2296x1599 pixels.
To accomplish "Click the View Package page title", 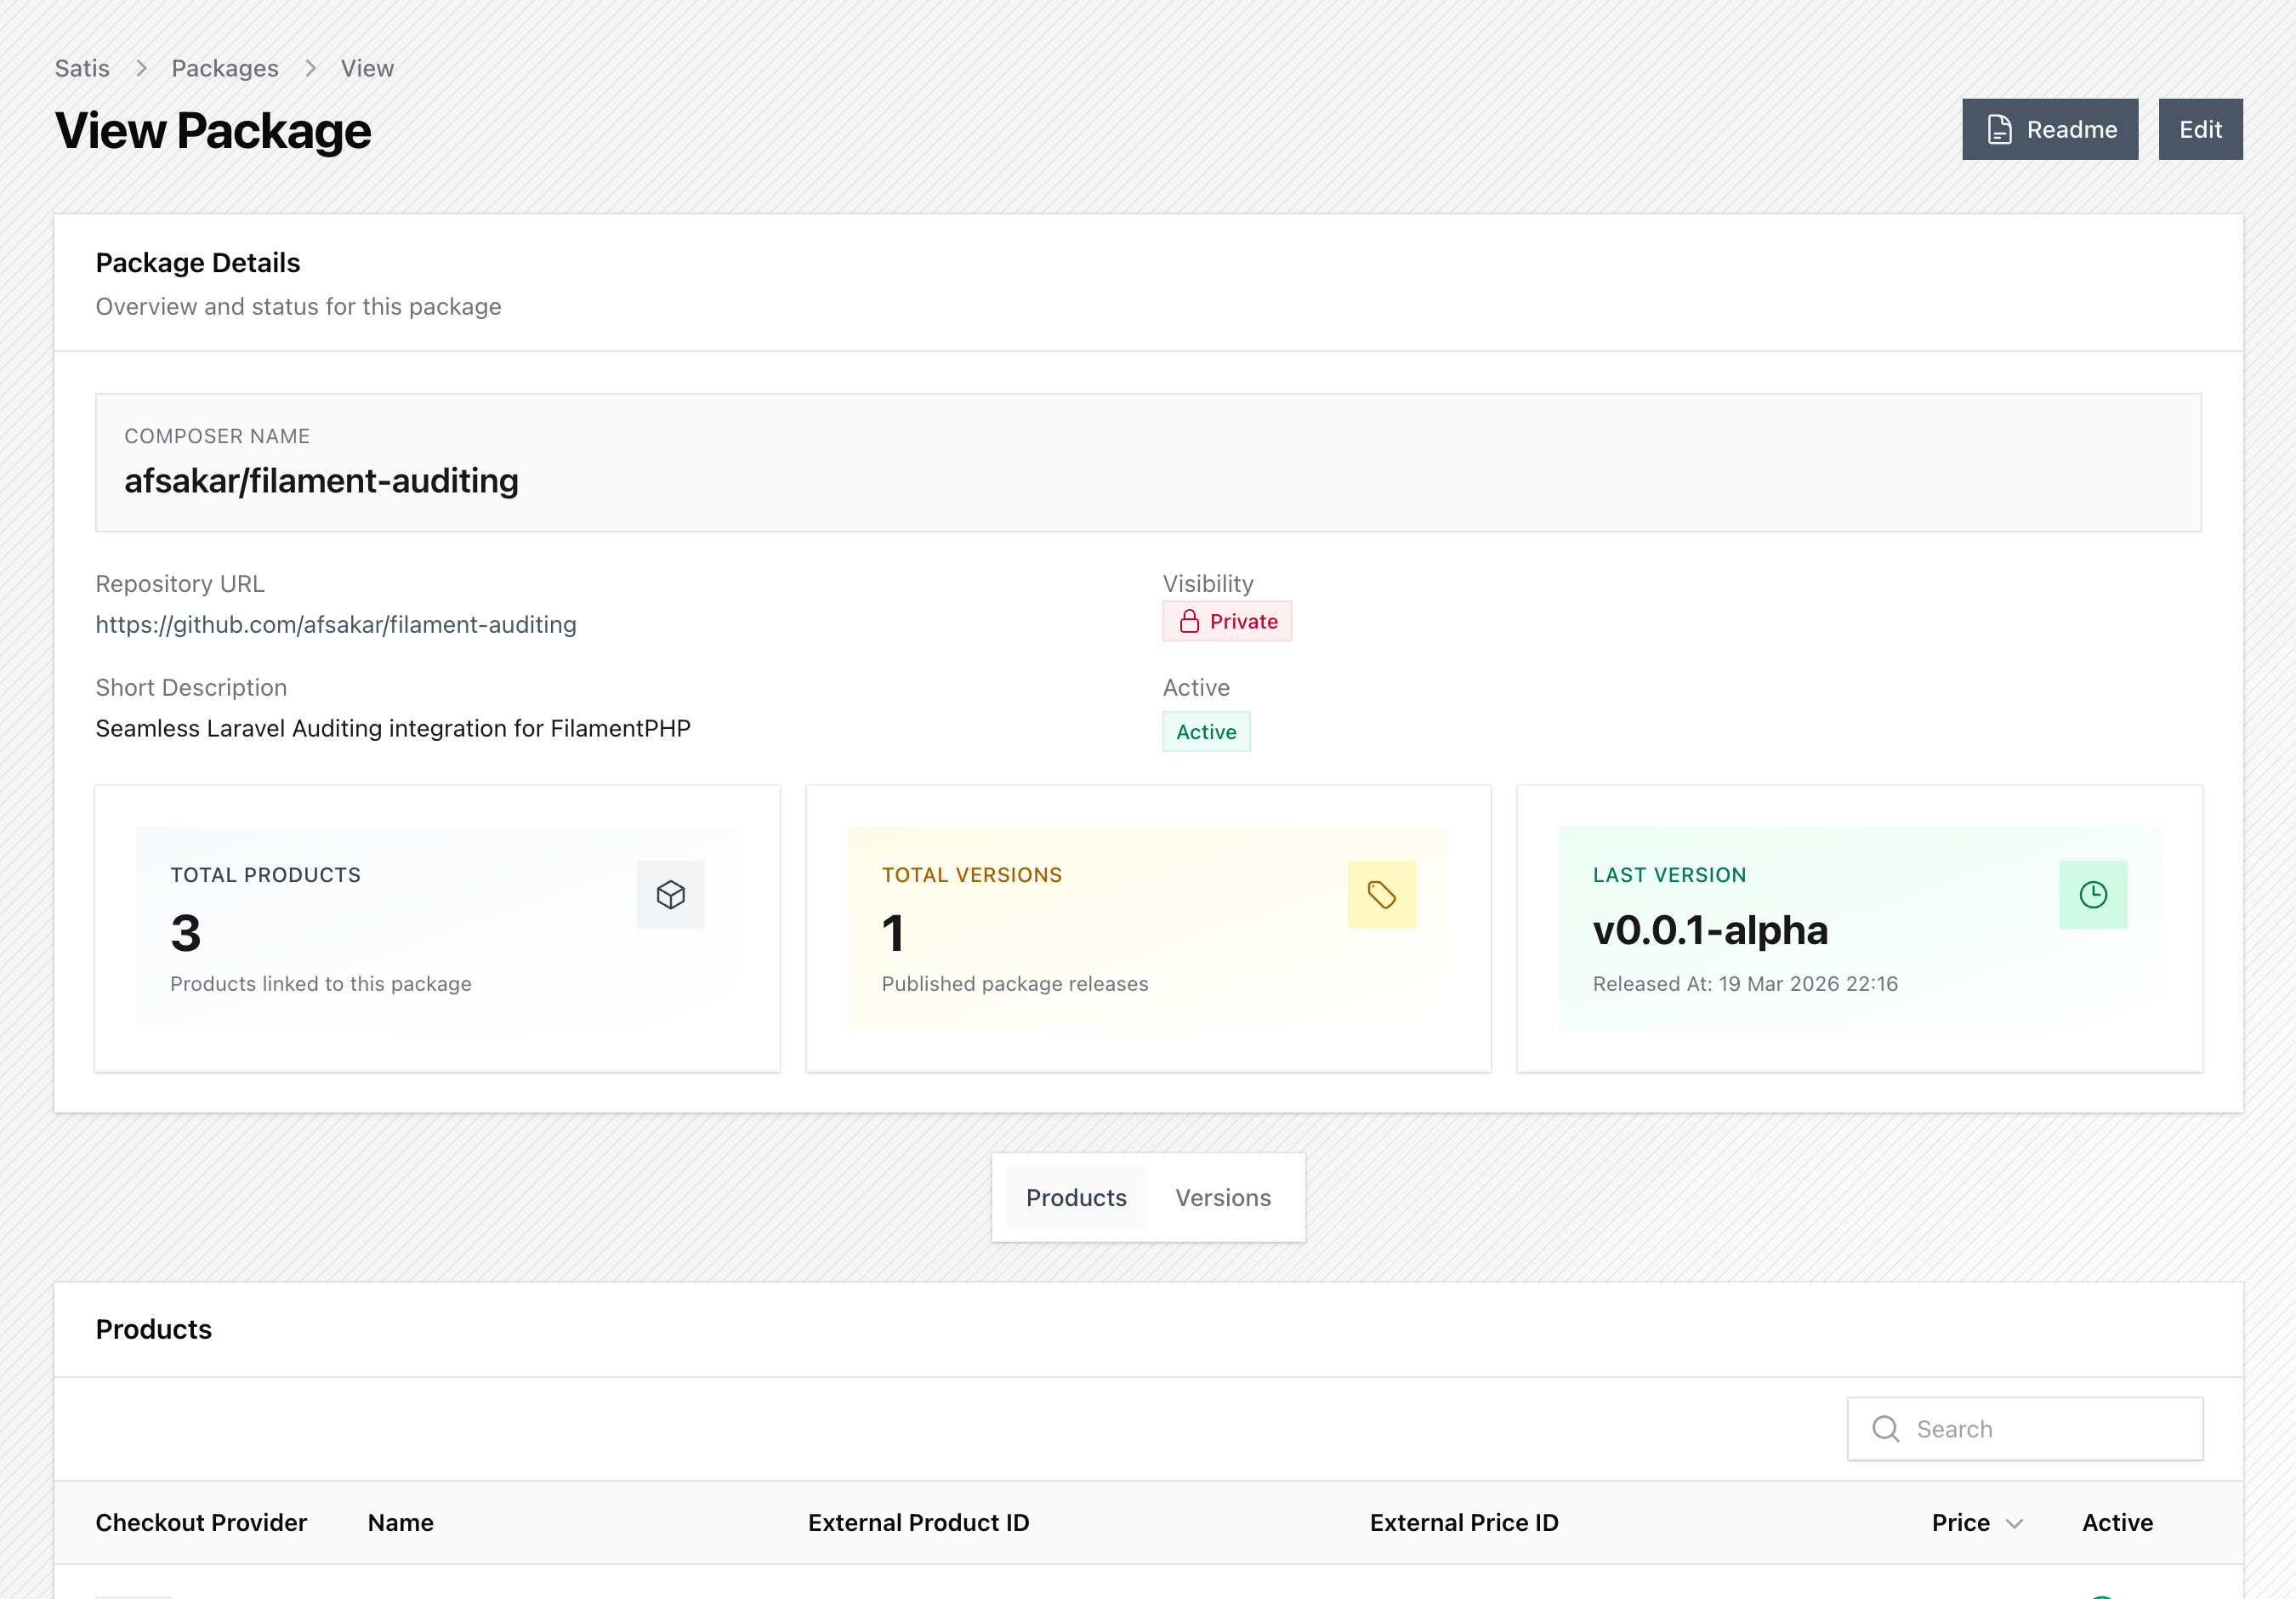I will (213, 131).
